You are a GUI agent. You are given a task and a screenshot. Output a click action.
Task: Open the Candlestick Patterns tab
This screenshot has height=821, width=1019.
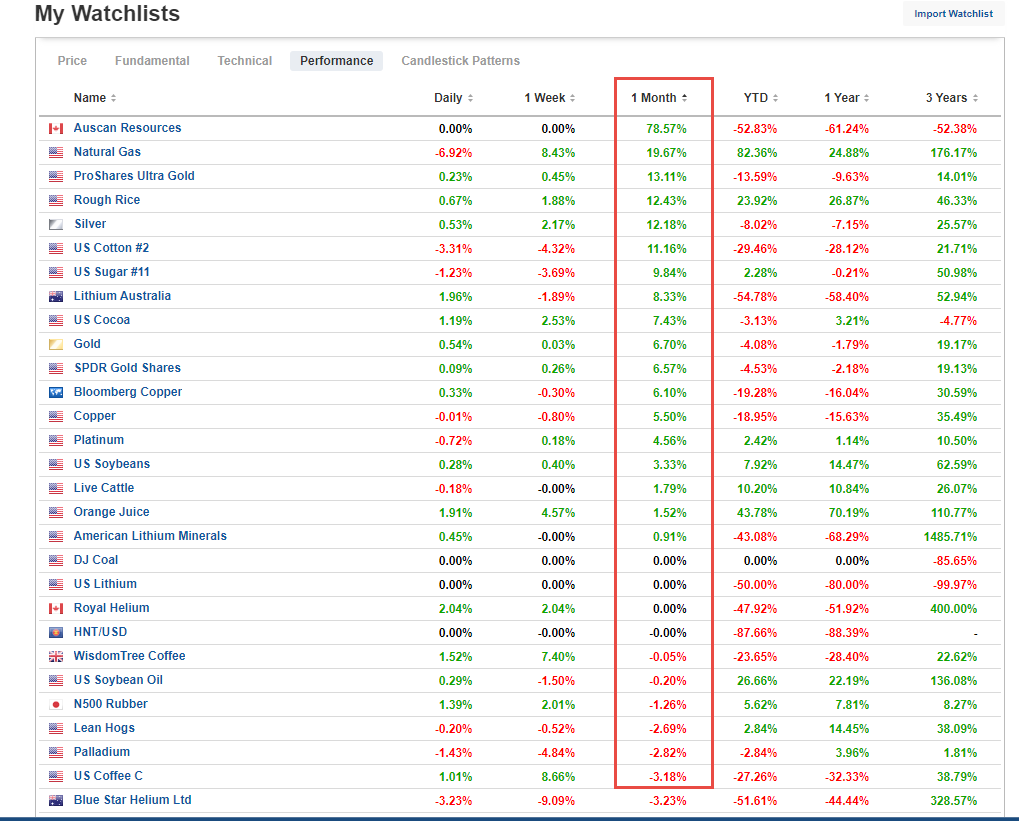coord(460,61)
